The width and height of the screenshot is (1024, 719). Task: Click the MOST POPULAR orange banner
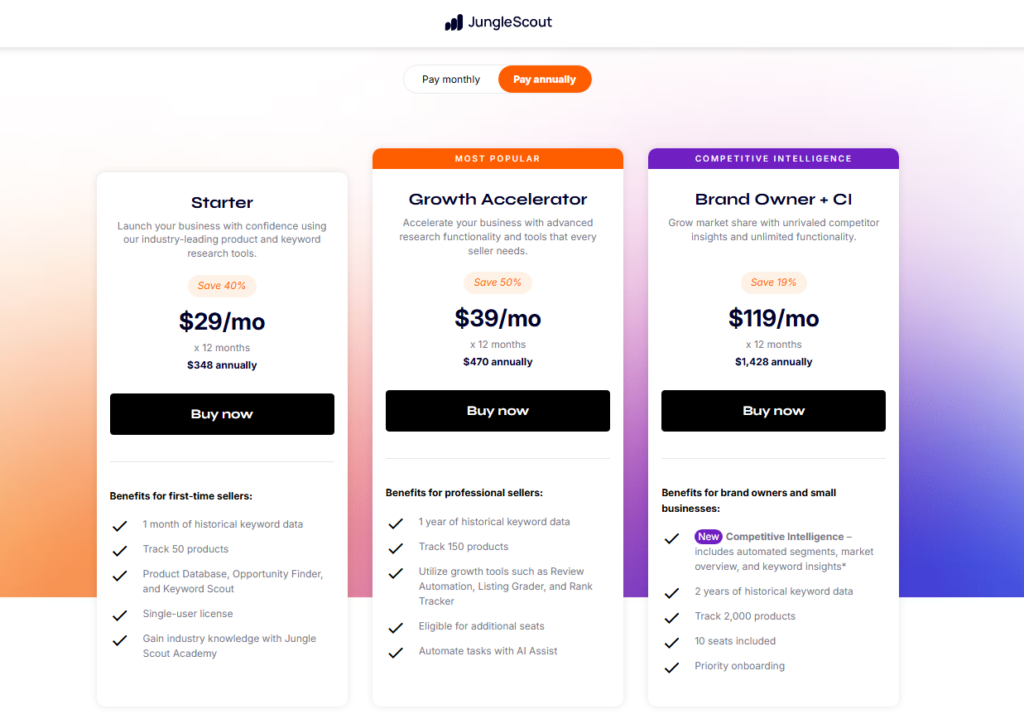[498, 159]
